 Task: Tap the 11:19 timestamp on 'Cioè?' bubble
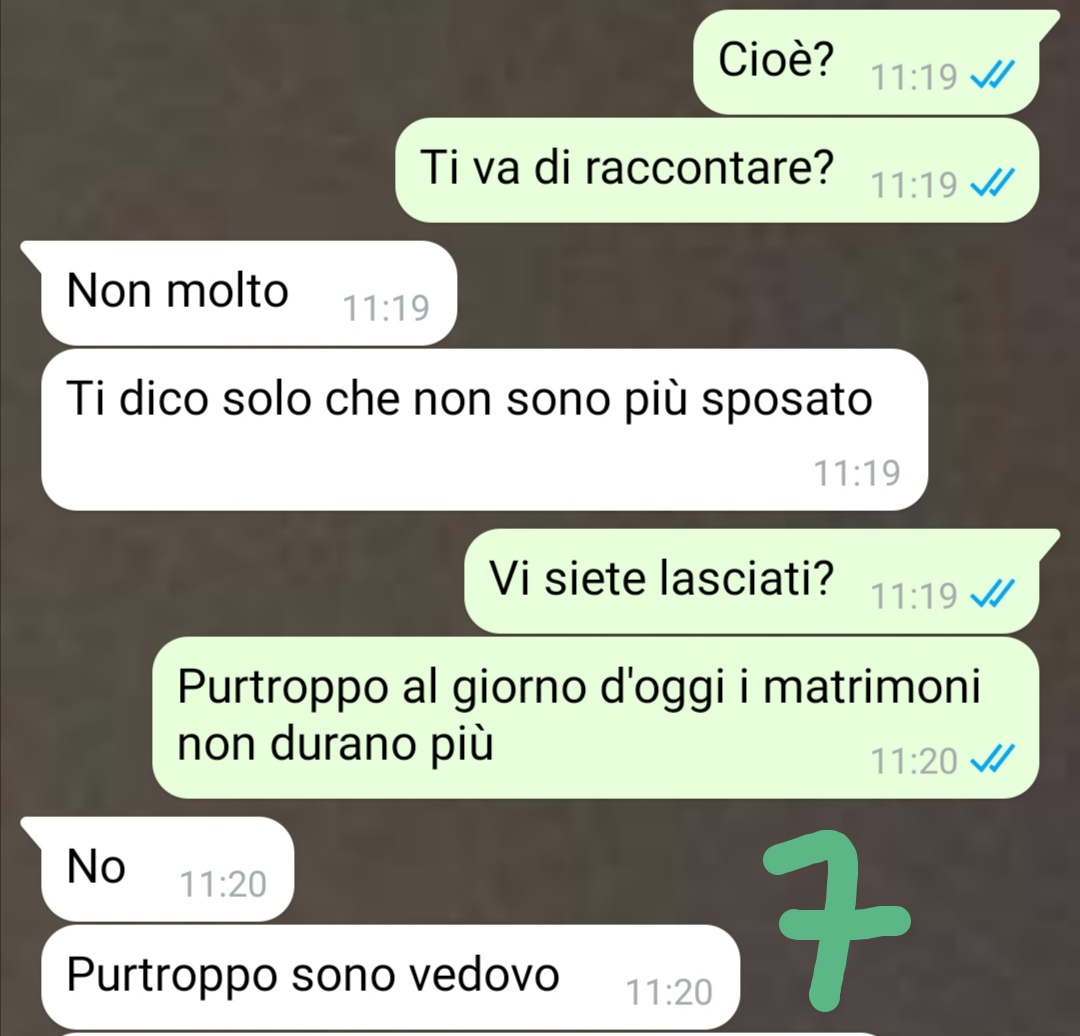tap(914, 76)
